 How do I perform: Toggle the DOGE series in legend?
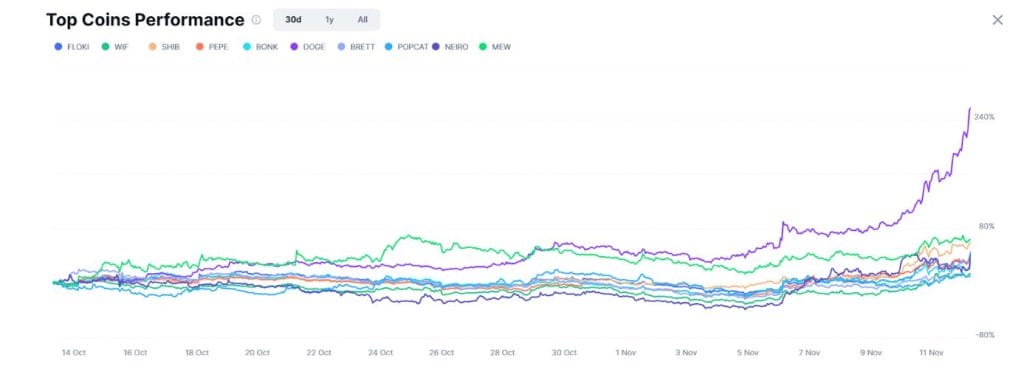[307, 47]
